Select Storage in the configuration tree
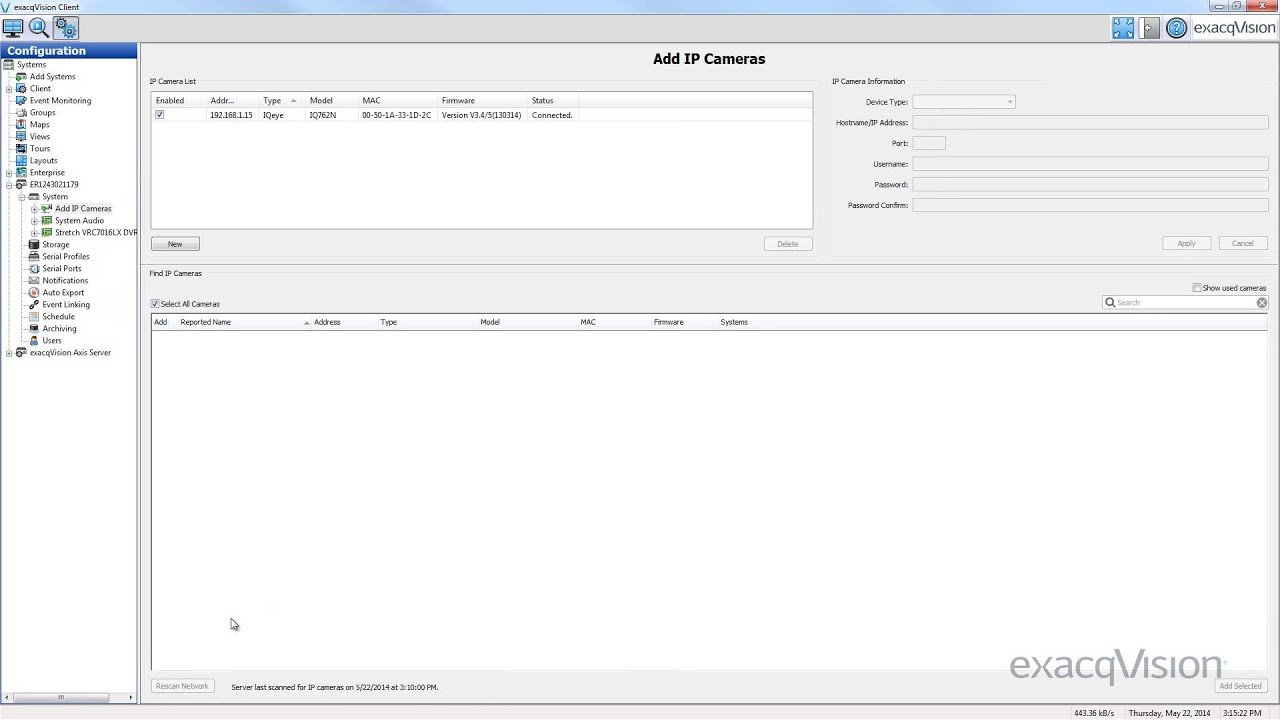Screen dimensions: 1280x720 click(x=55, y=245)
